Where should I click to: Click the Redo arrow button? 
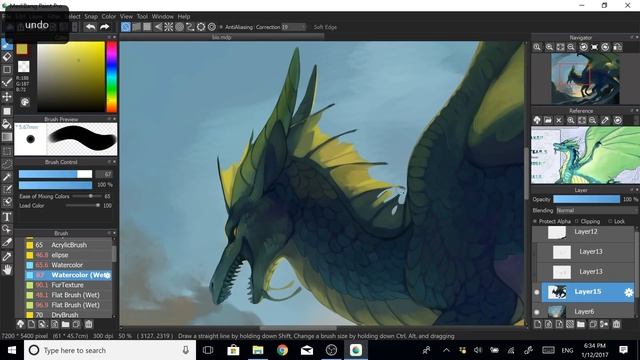(105, 27)
